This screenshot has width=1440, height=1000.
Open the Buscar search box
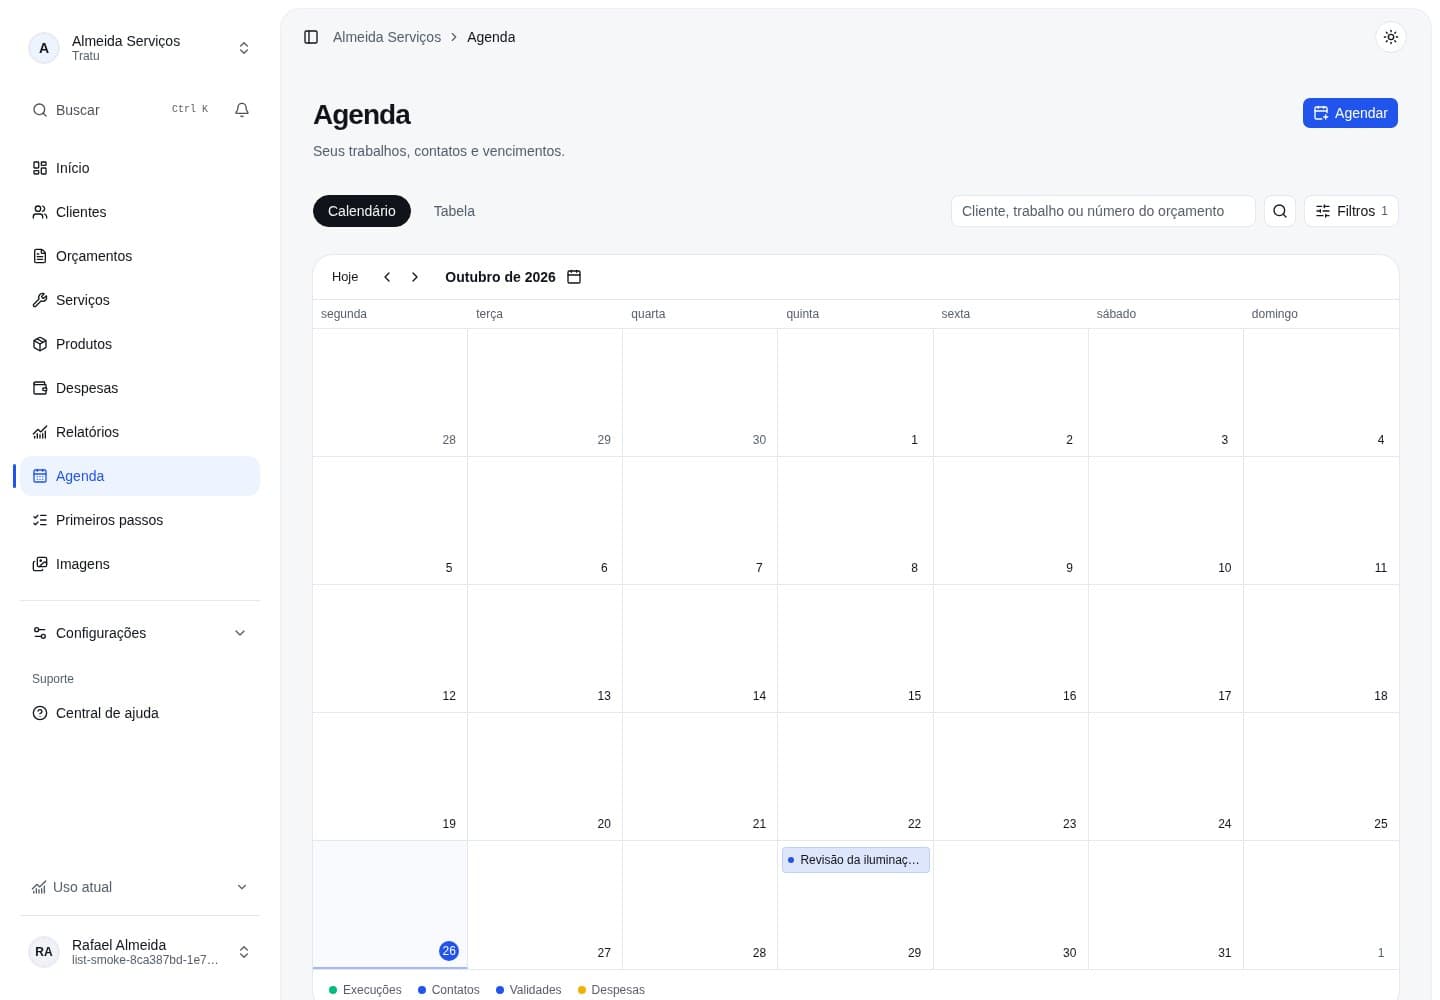[120, 110]
